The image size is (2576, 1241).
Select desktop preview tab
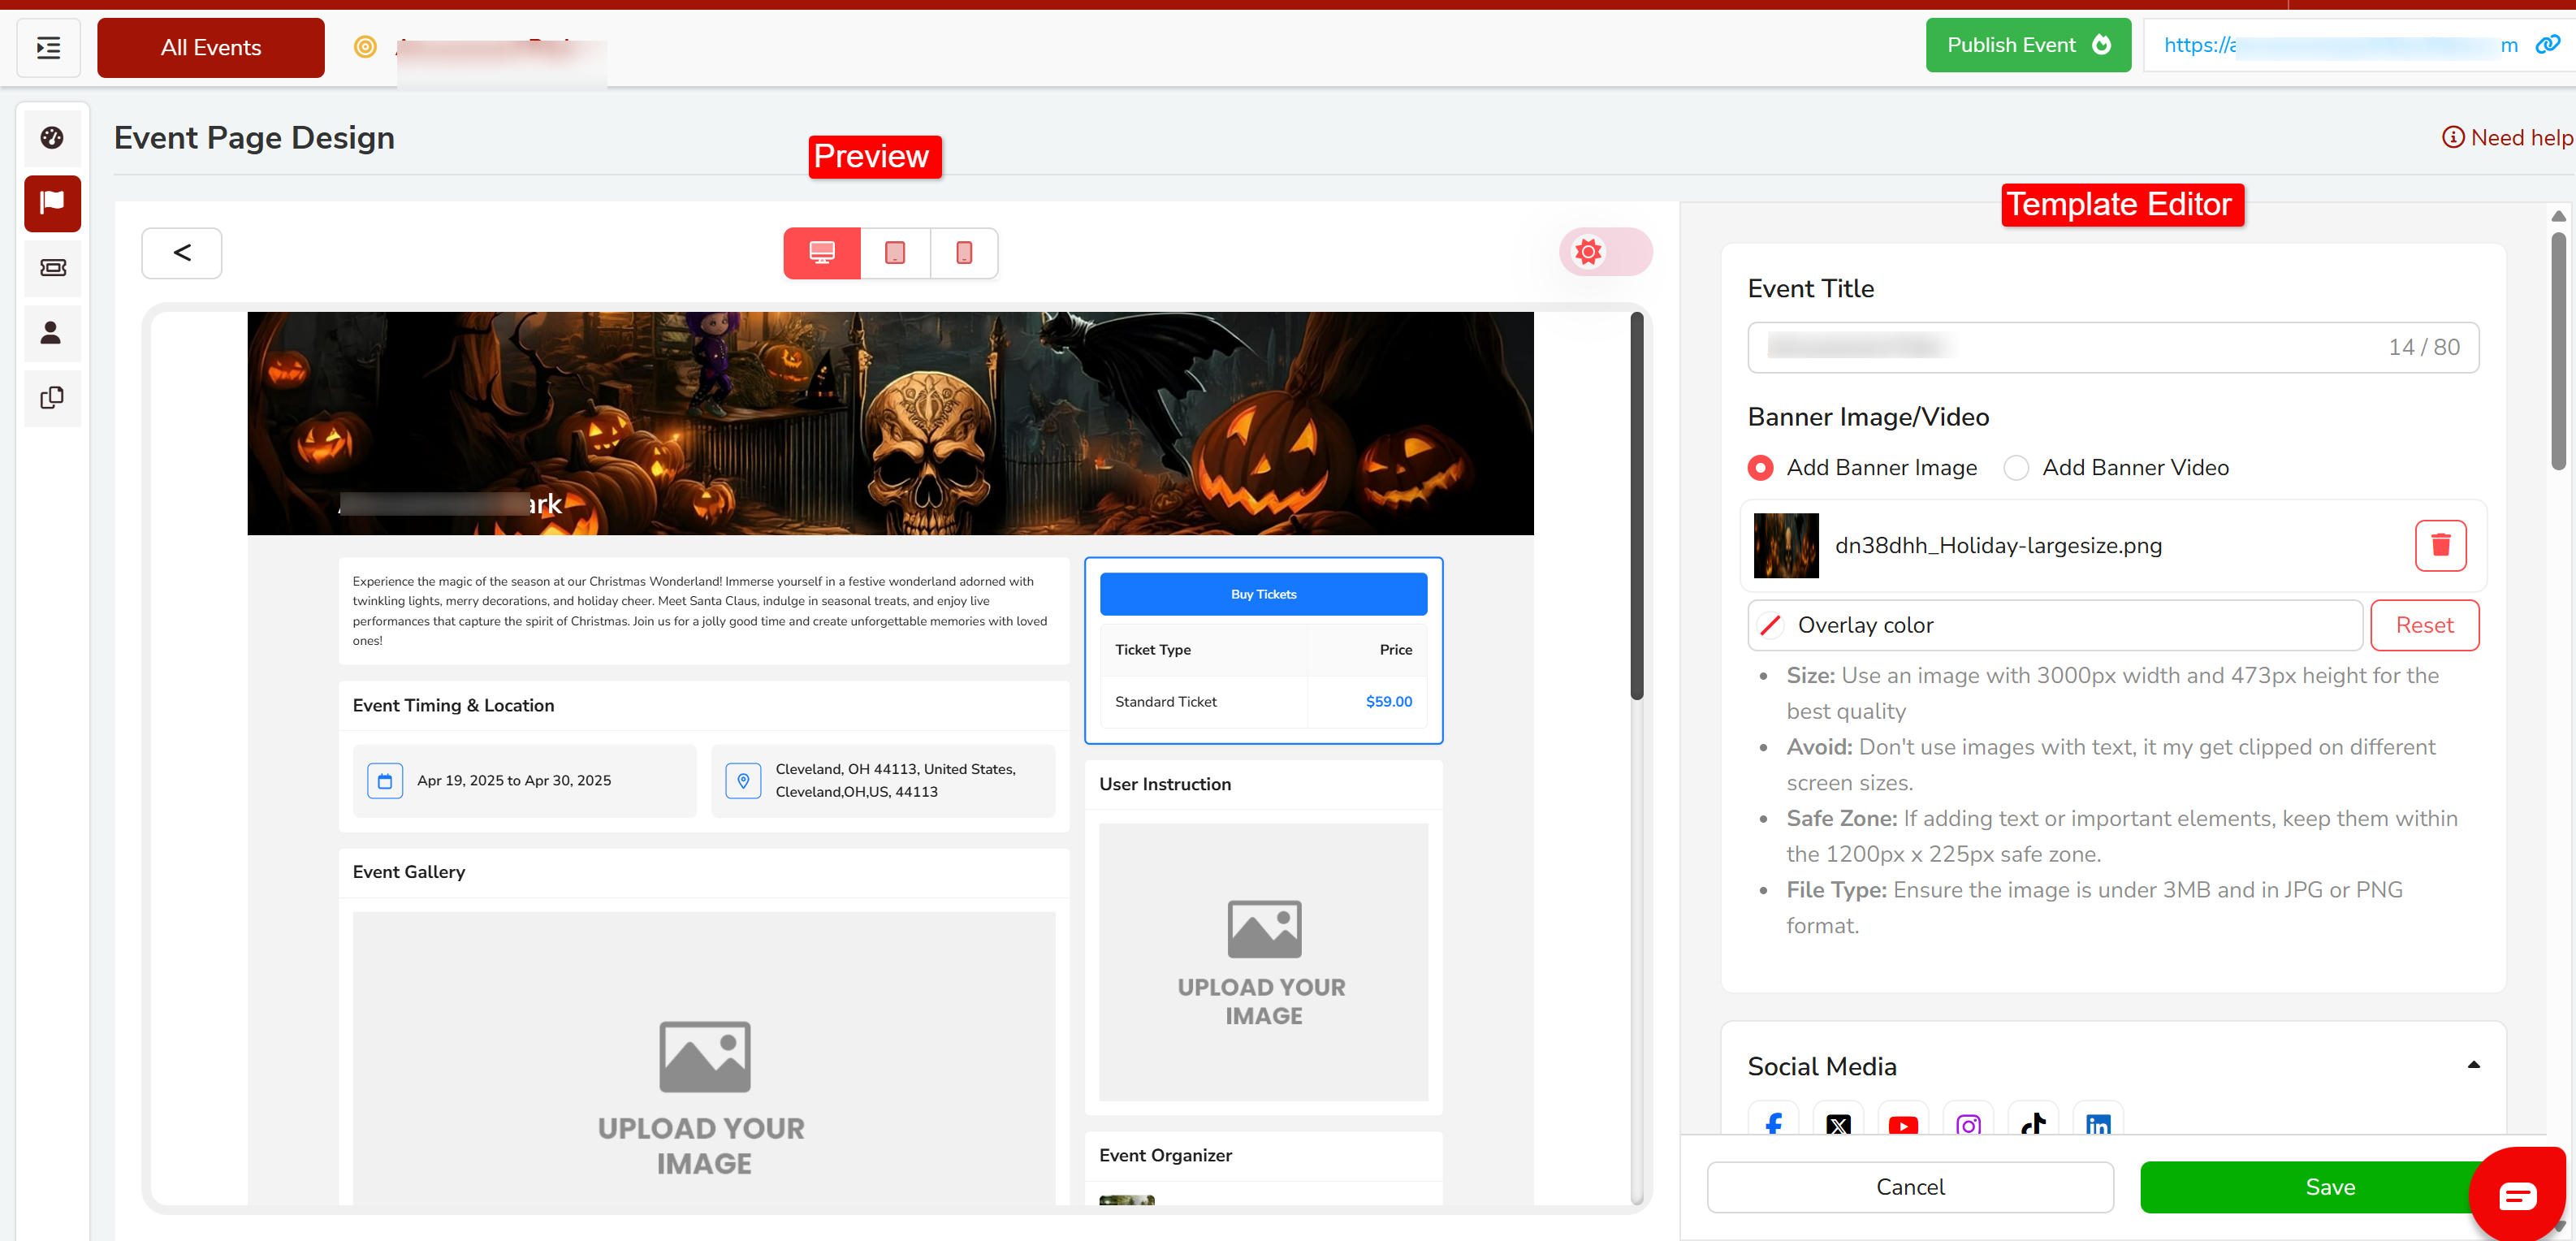pyautogui.click(x=822, y=253)
